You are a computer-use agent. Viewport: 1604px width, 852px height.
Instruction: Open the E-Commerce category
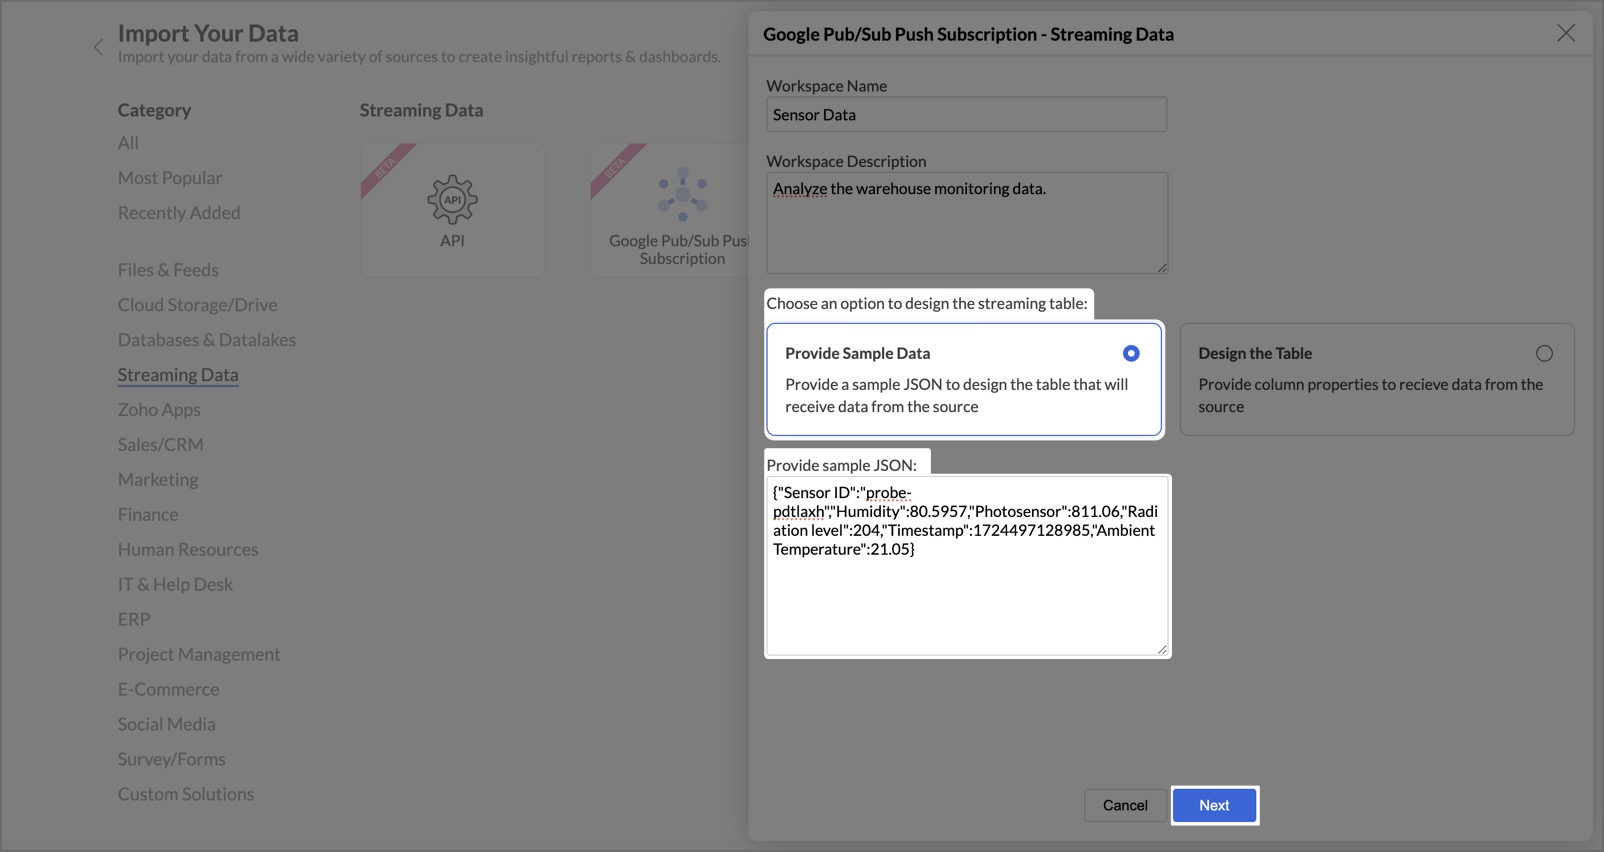168,689
